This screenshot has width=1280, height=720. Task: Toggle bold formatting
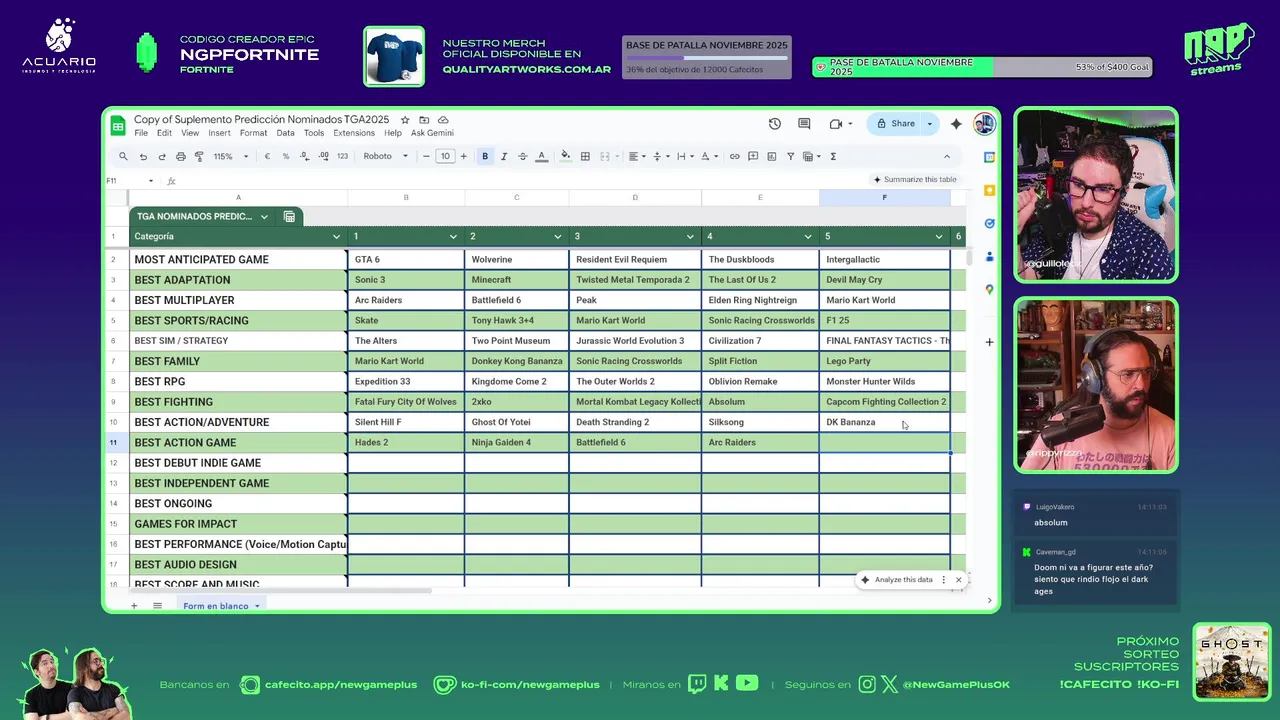(485, 156)
